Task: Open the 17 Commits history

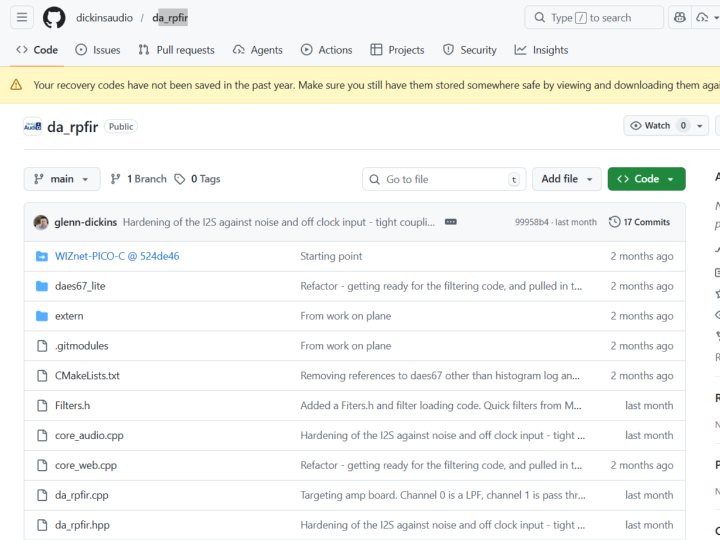Action: coord(640,222)
